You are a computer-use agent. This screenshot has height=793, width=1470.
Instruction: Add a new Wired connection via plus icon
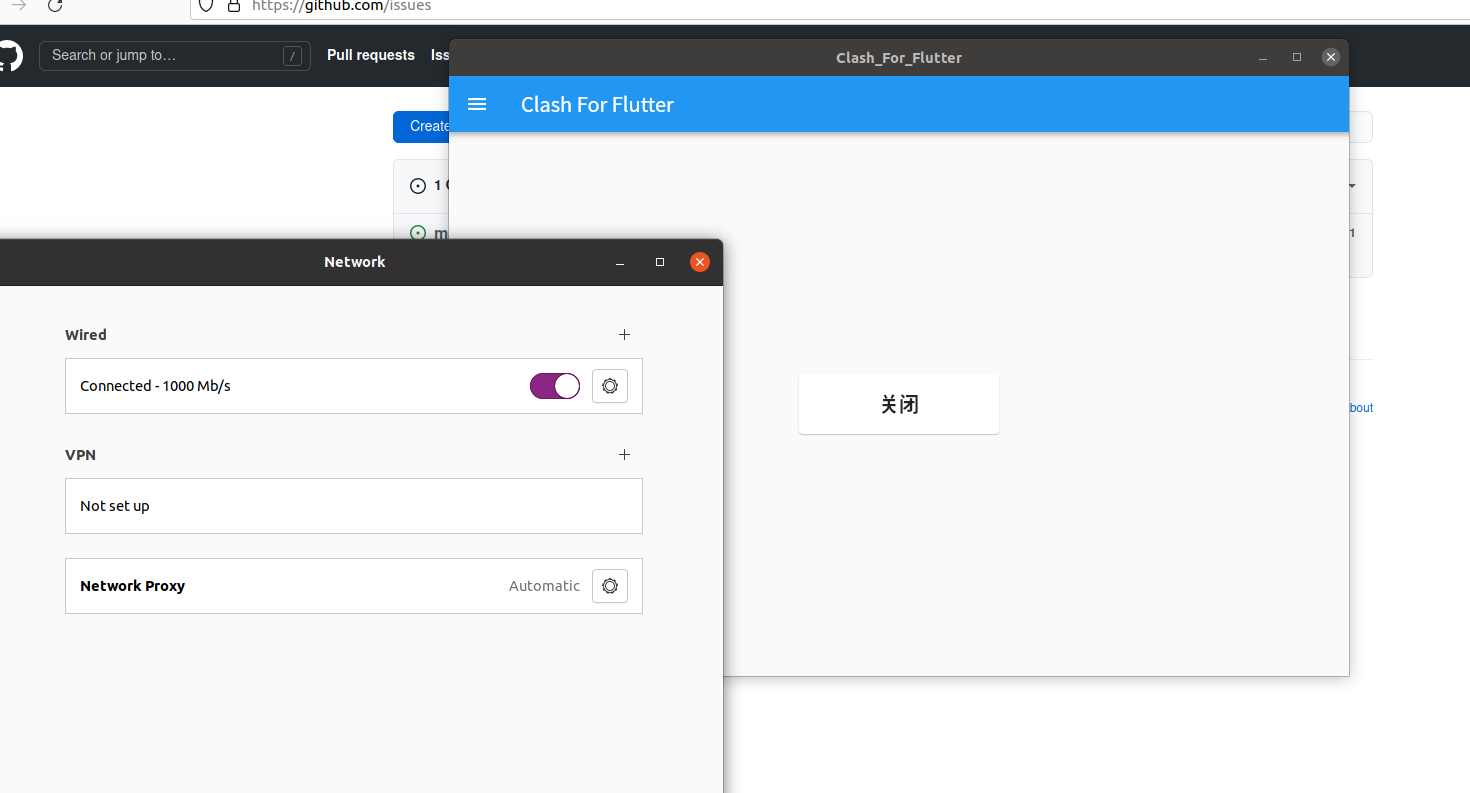(x=624, y=335)
